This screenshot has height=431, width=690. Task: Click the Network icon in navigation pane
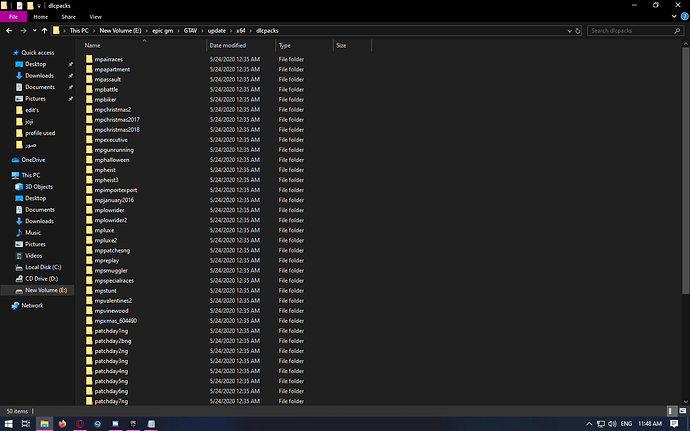15,305
